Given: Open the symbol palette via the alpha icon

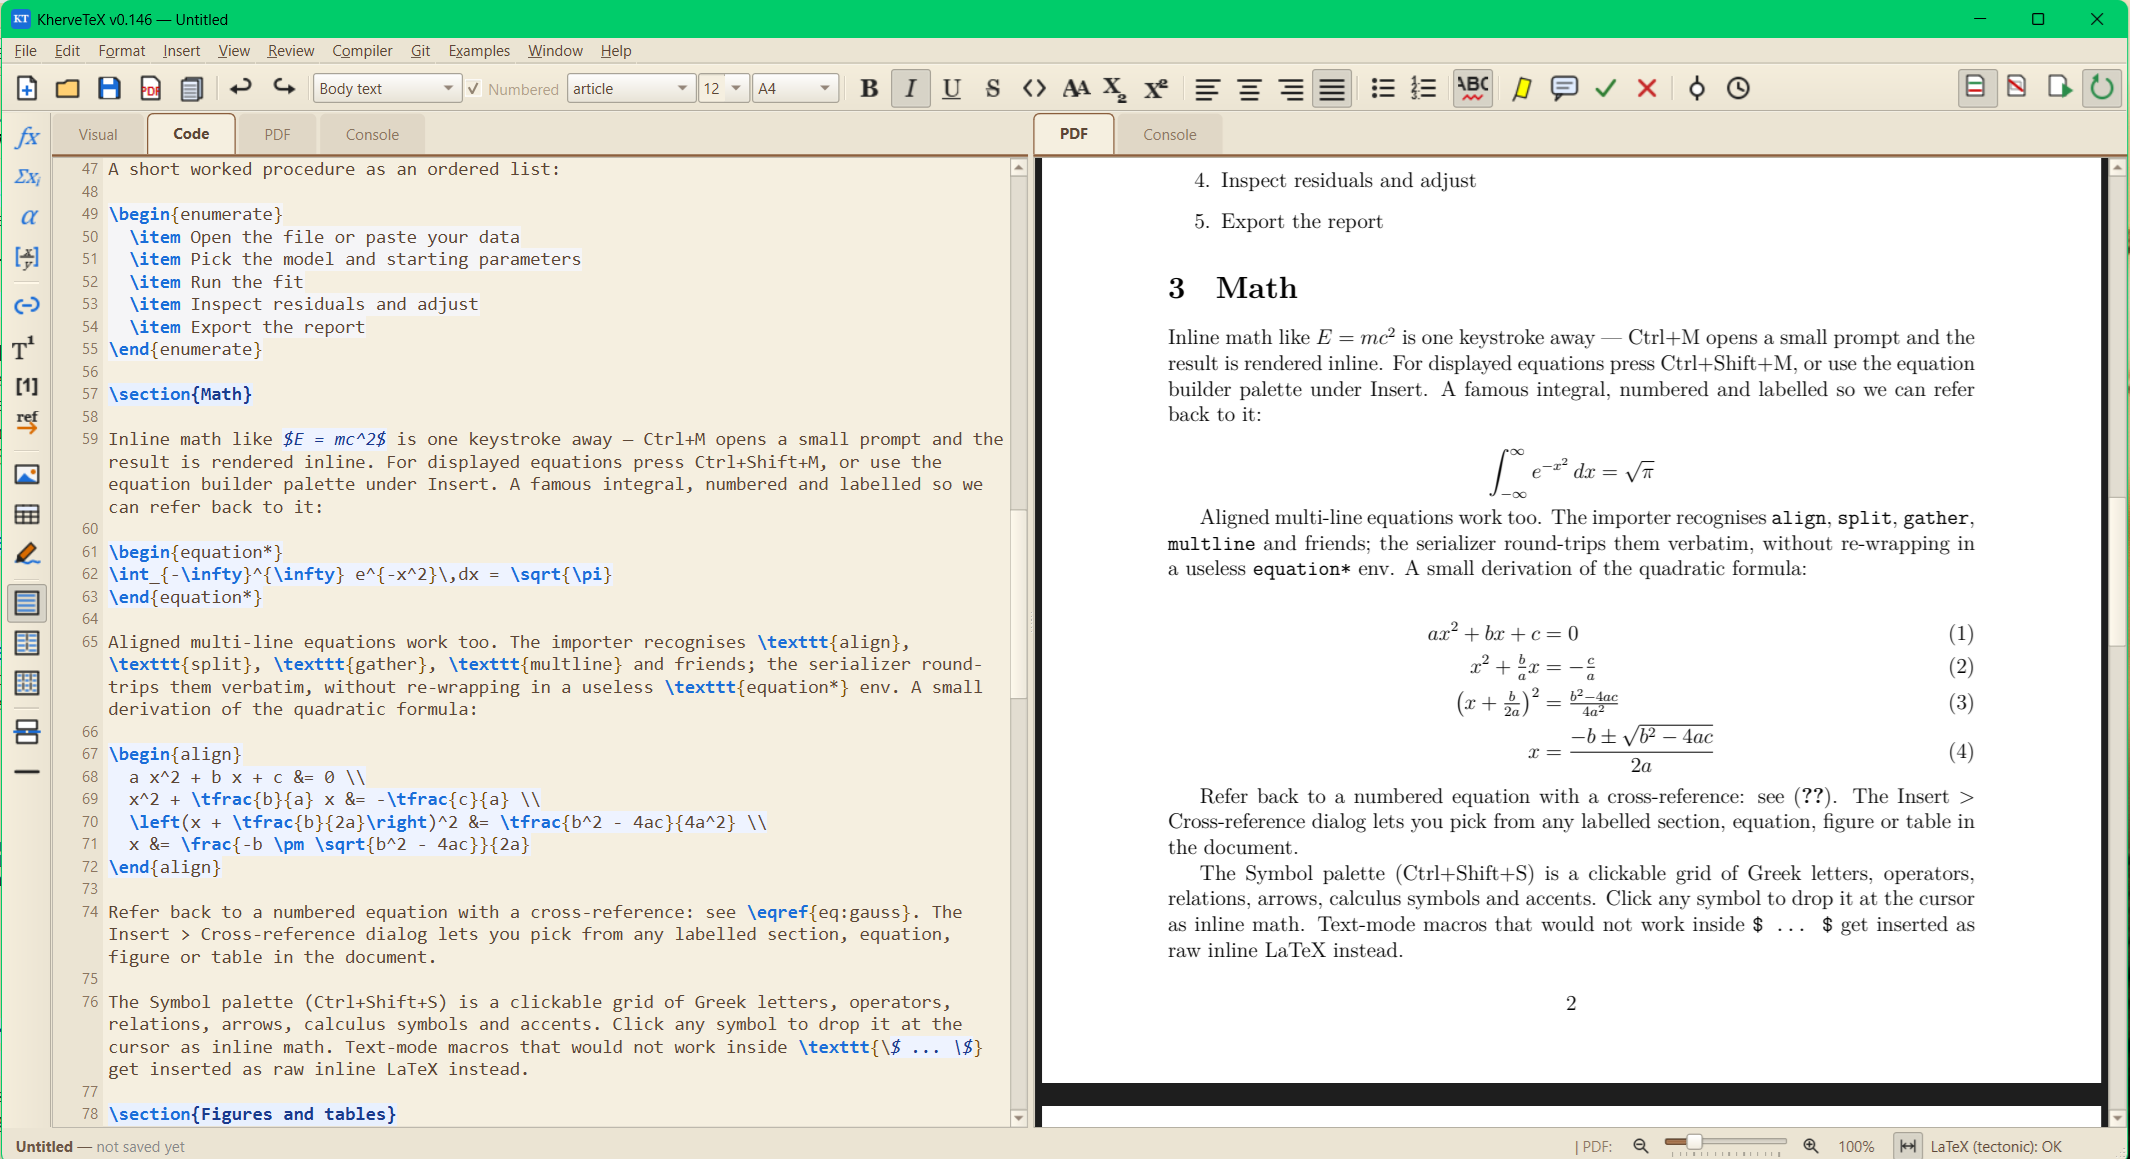Looking at the screenshot, I should 27,217.
